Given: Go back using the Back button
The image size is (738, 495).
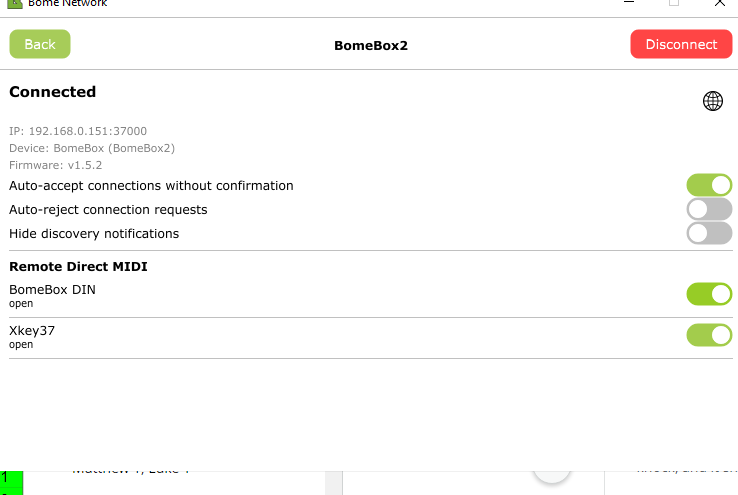Looking at the screenshot, I should 40,44.
